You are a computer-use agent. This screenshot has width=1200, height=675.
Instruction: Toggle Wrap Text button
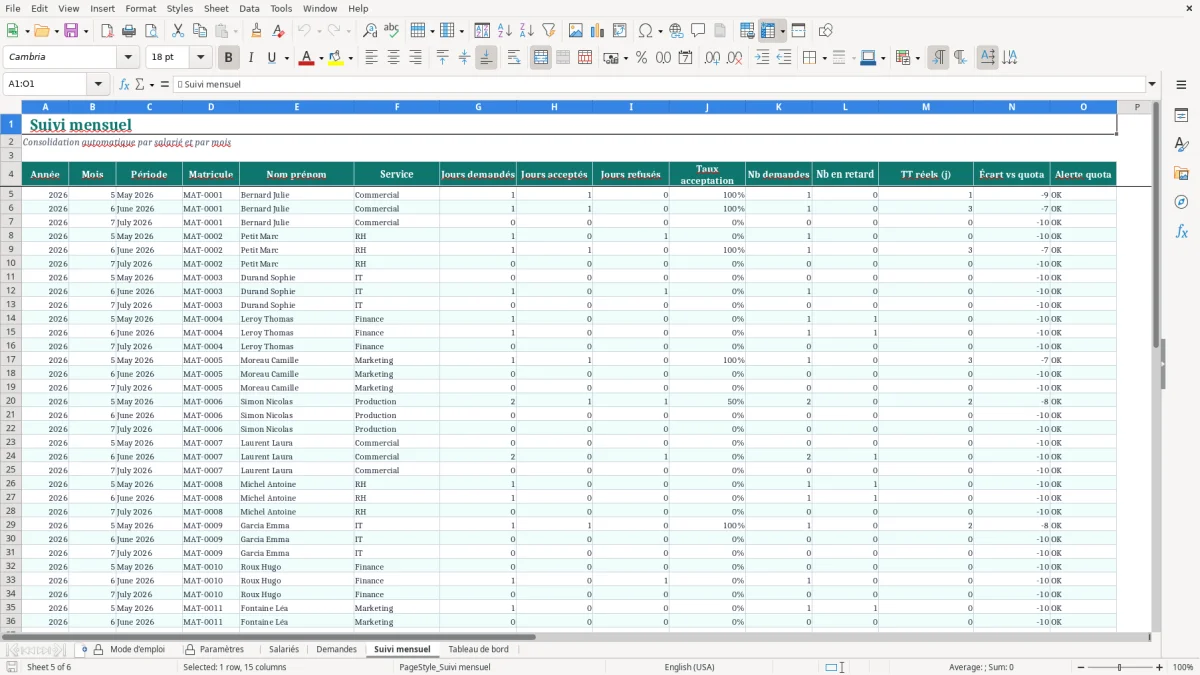[x=513, y=58]
